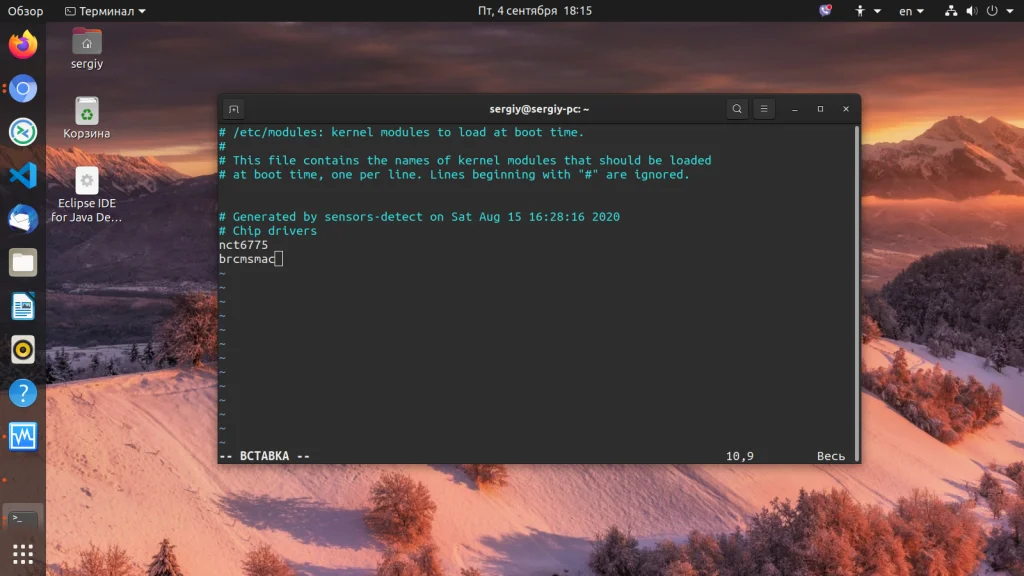Launch Firefox from the dock

tap(23, 45)
